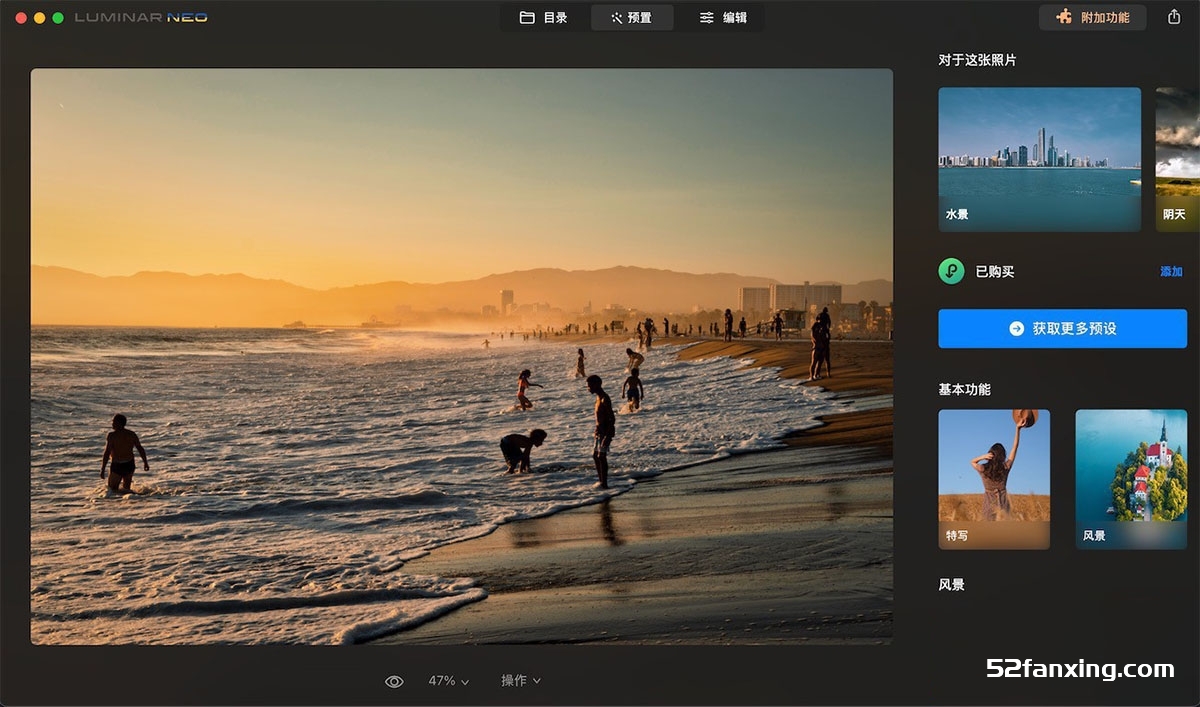This screenshot has height=707, width=1200.
Task: Select the 水景 preset thumbnail
Action: pyautogui.click(x=1039, y=159)
